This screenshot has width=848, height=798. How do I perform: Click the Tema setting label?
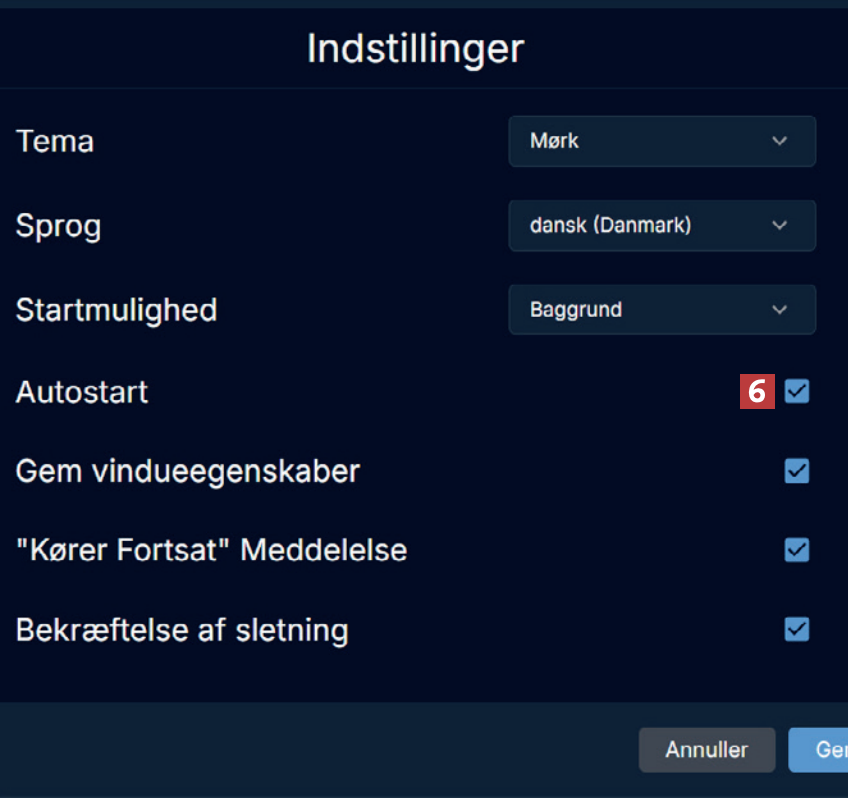click(x=55, y=141)
